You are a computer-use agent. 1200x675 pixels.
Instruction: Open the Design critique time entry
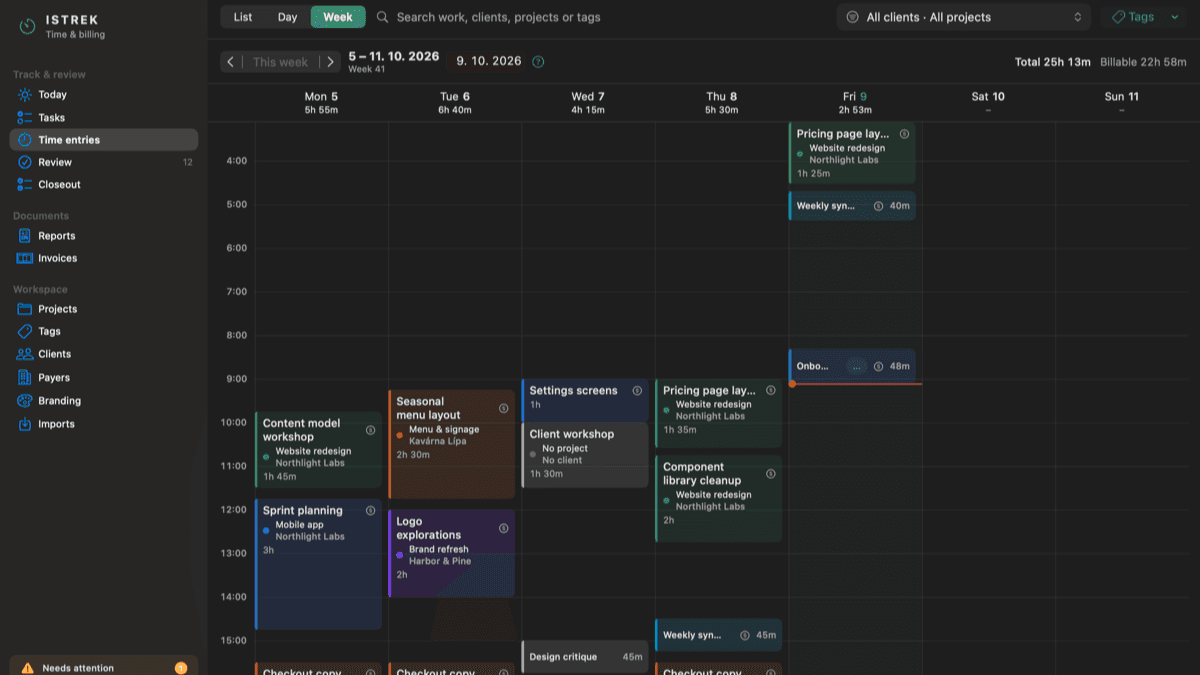(x=585, y=657)
